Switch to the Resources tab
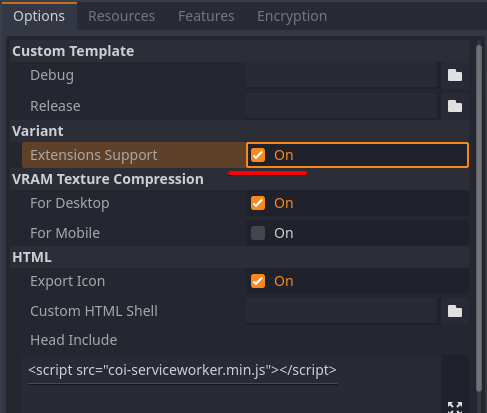 pos(121,16)
